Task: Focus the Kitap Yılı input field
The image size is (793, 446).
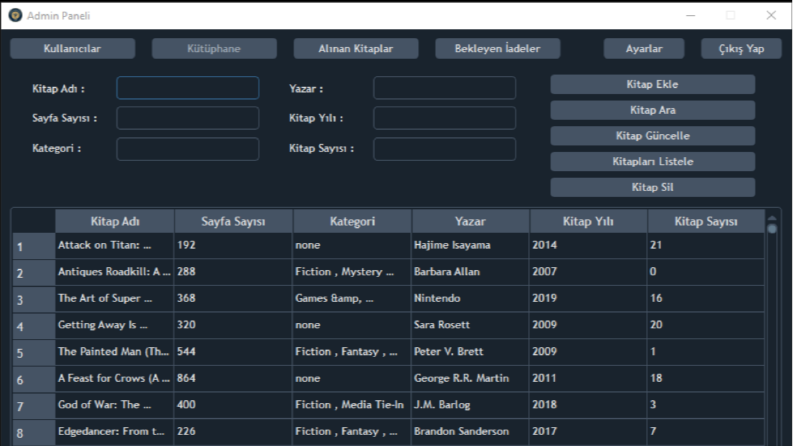Action: tap(445, 118)
